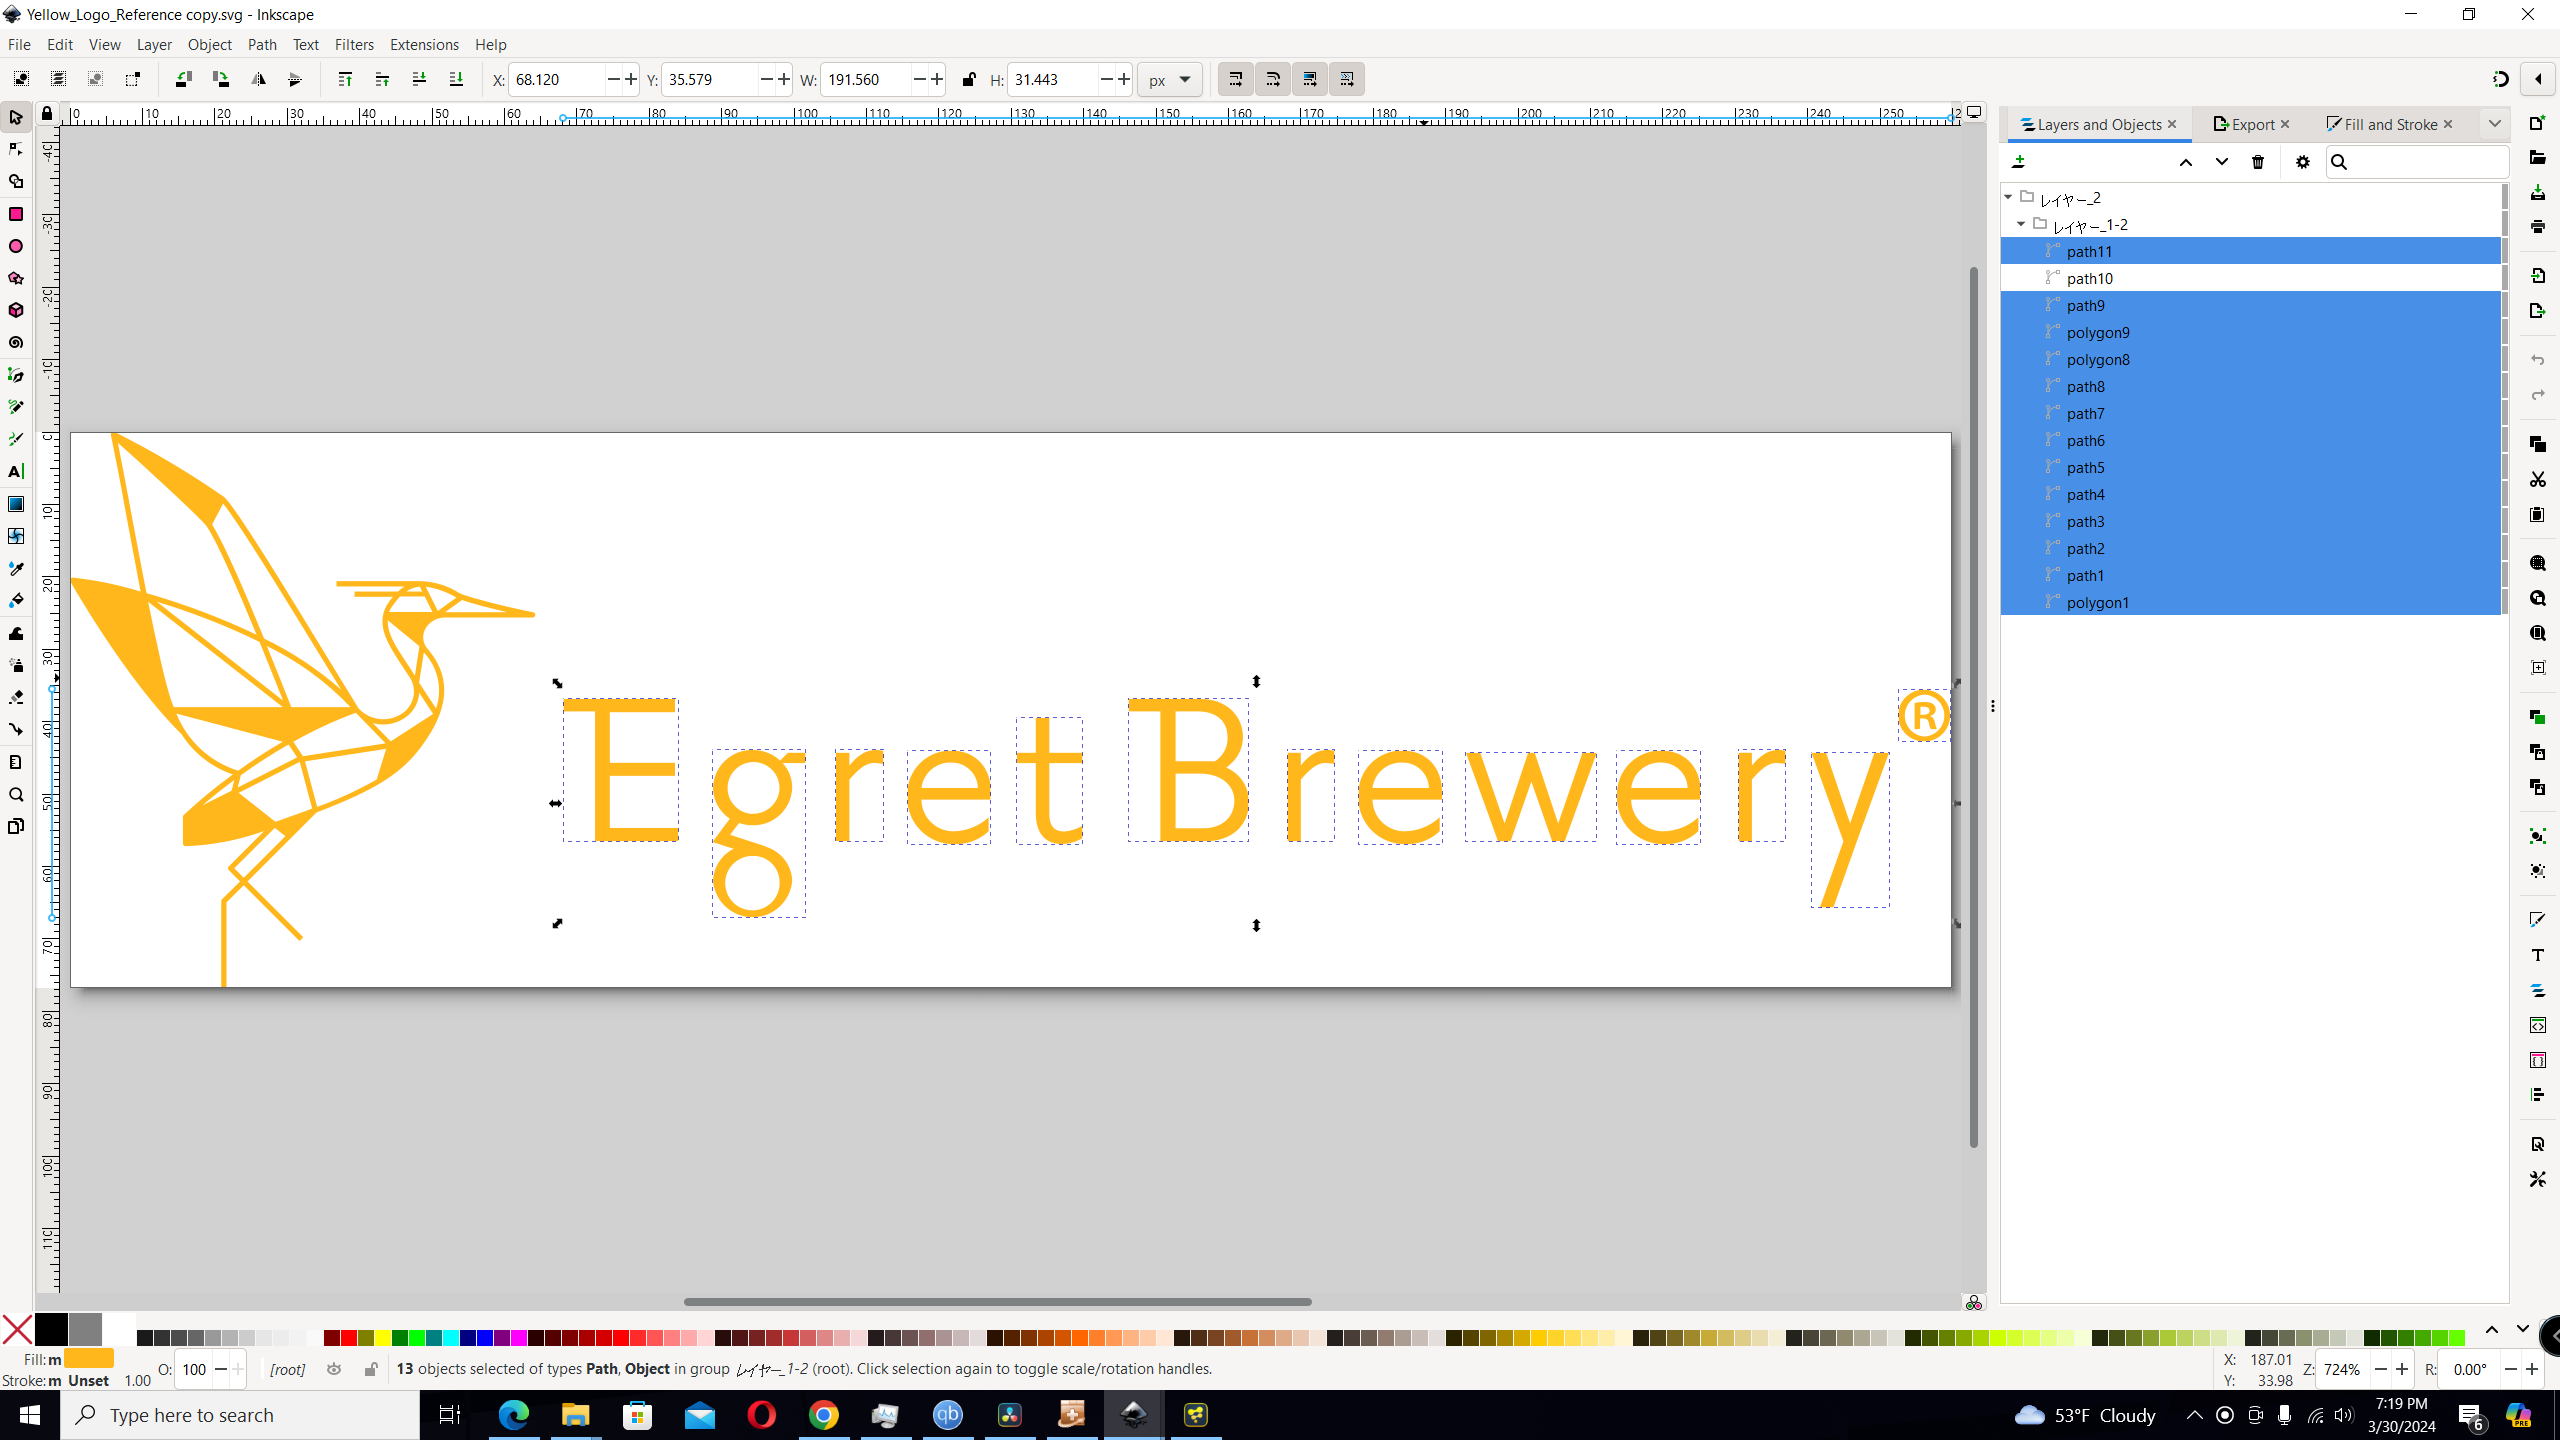Switch to Fill and Stroke tab
Screen dimensions: 2560x1440
pos(2381,124)
